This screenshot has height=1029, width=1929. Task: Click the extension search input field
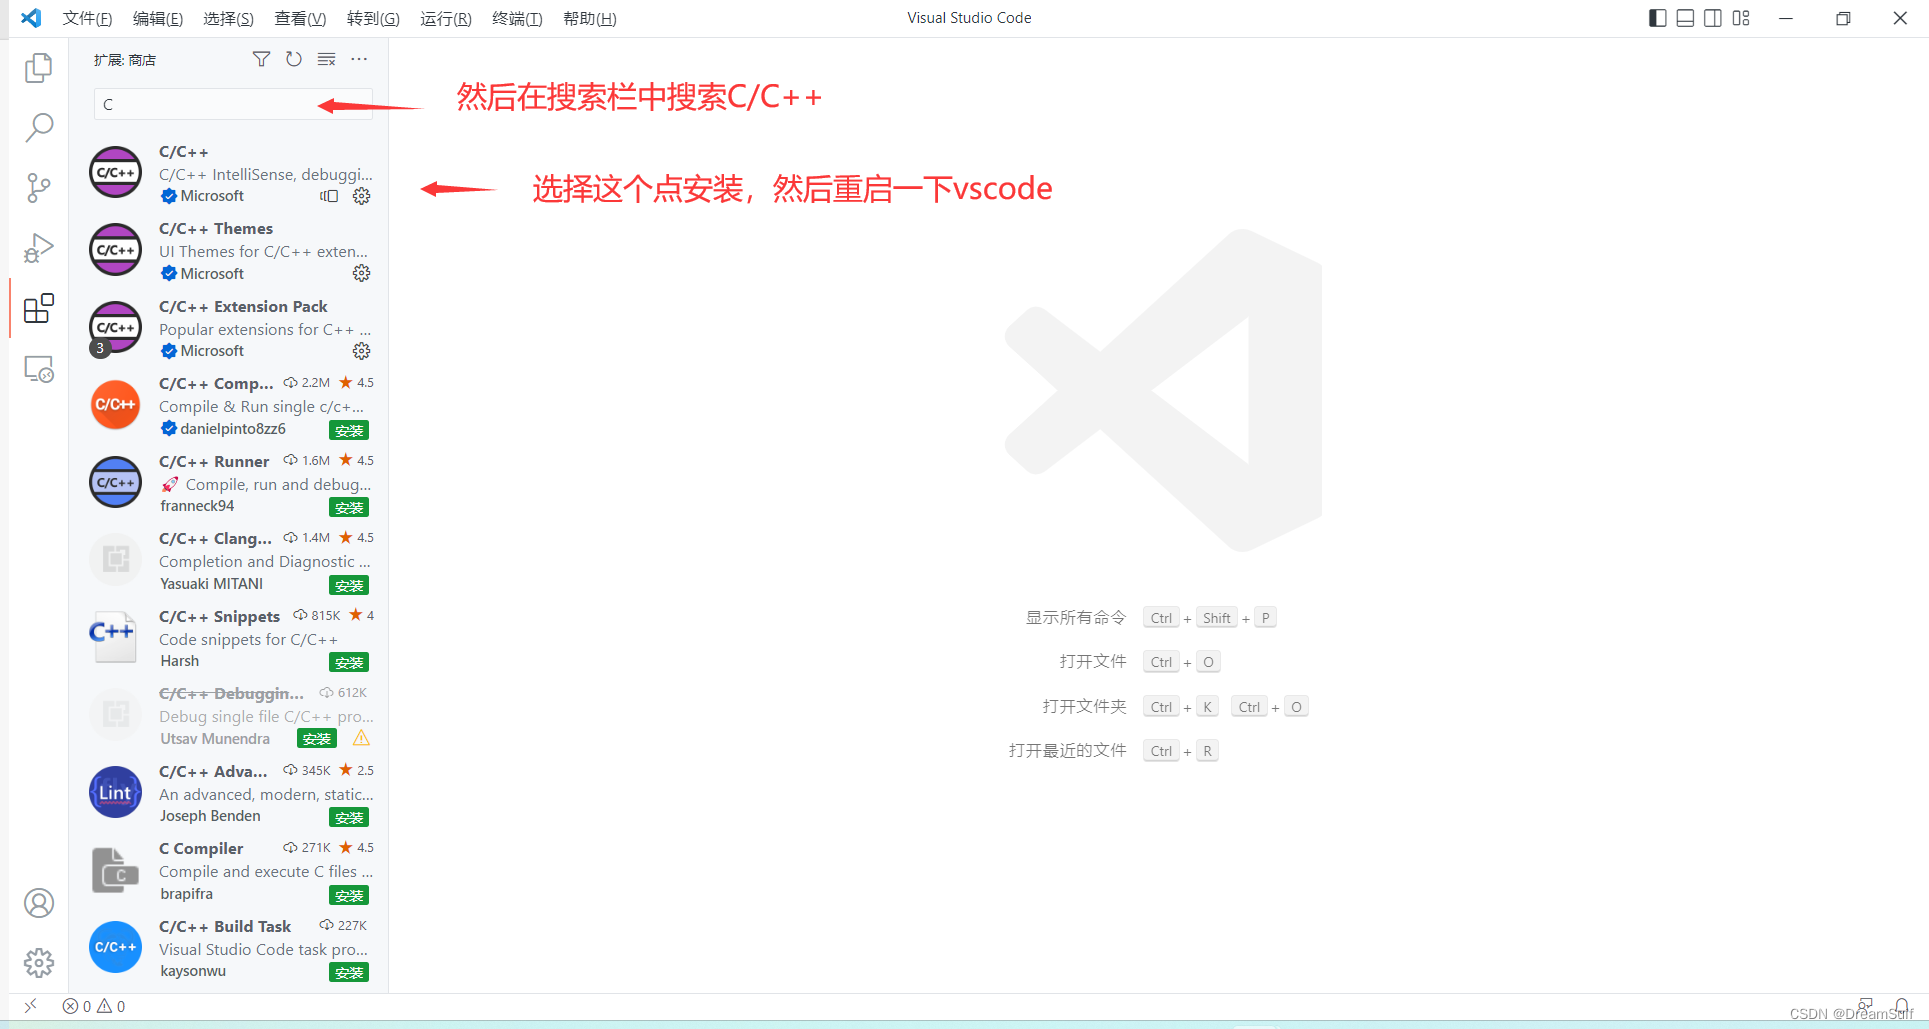pos(233,104)
